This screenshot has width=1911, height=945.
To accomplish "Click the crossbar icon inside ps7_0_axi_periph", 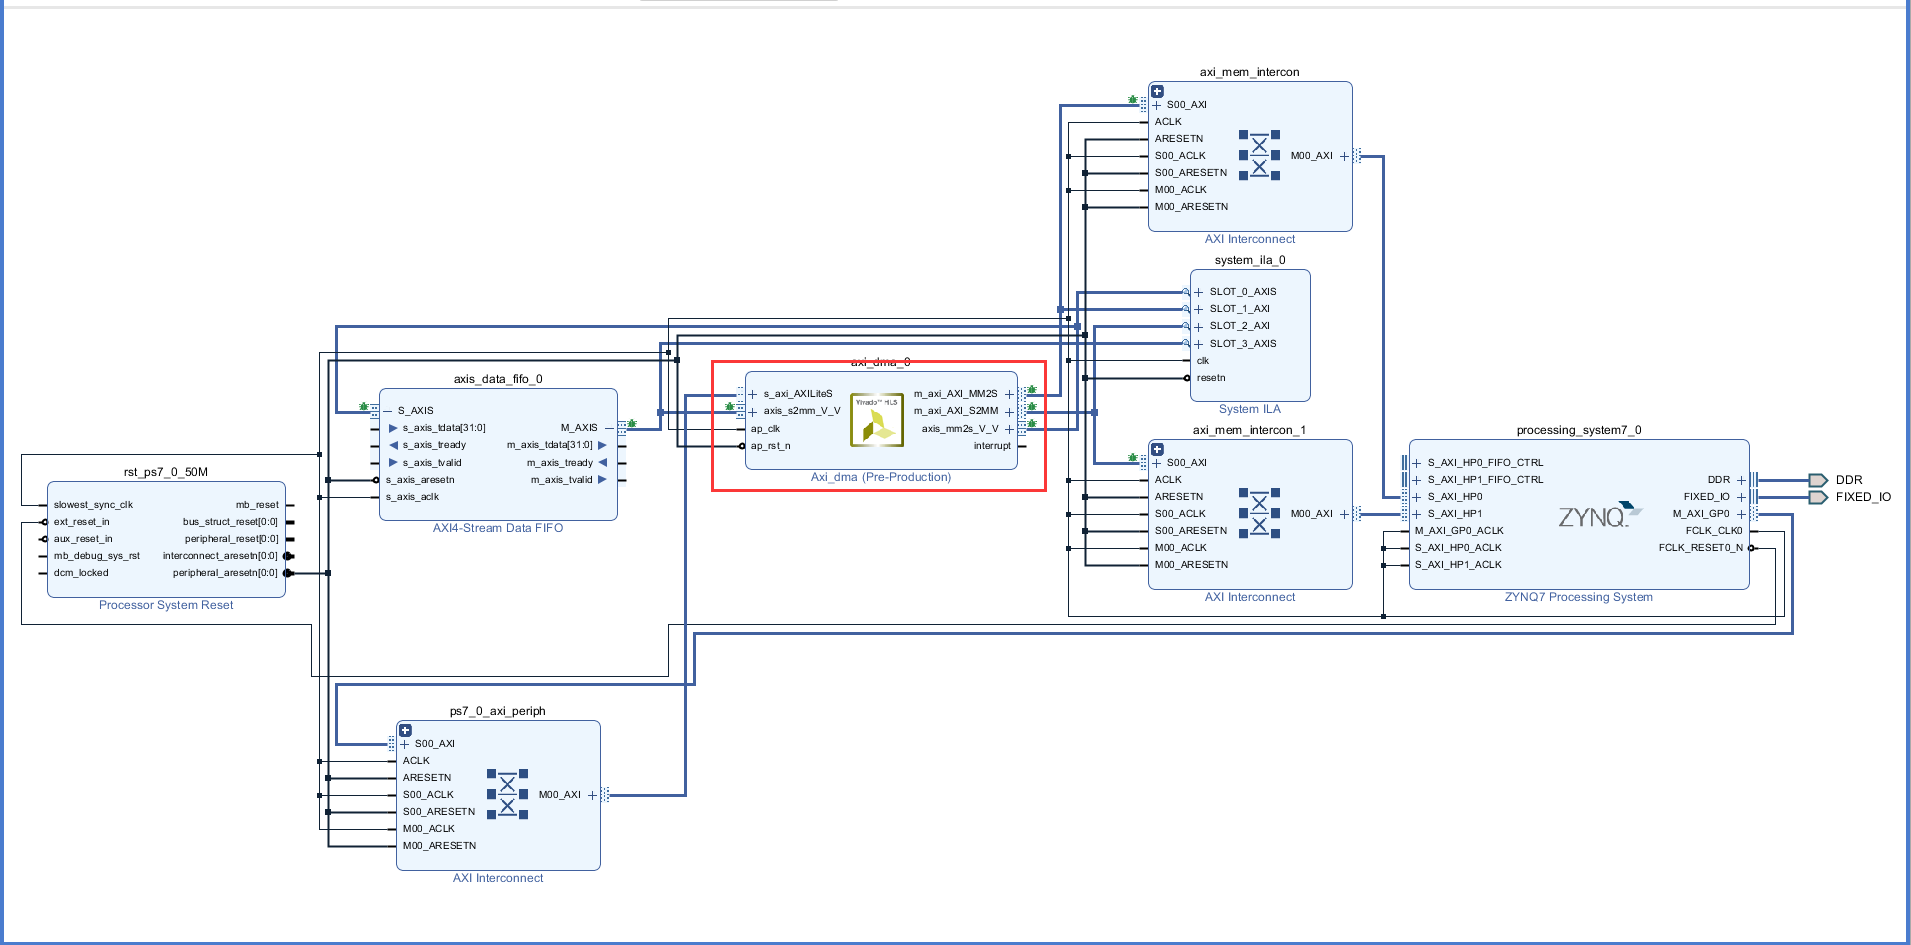I will [x=509, y=794].
